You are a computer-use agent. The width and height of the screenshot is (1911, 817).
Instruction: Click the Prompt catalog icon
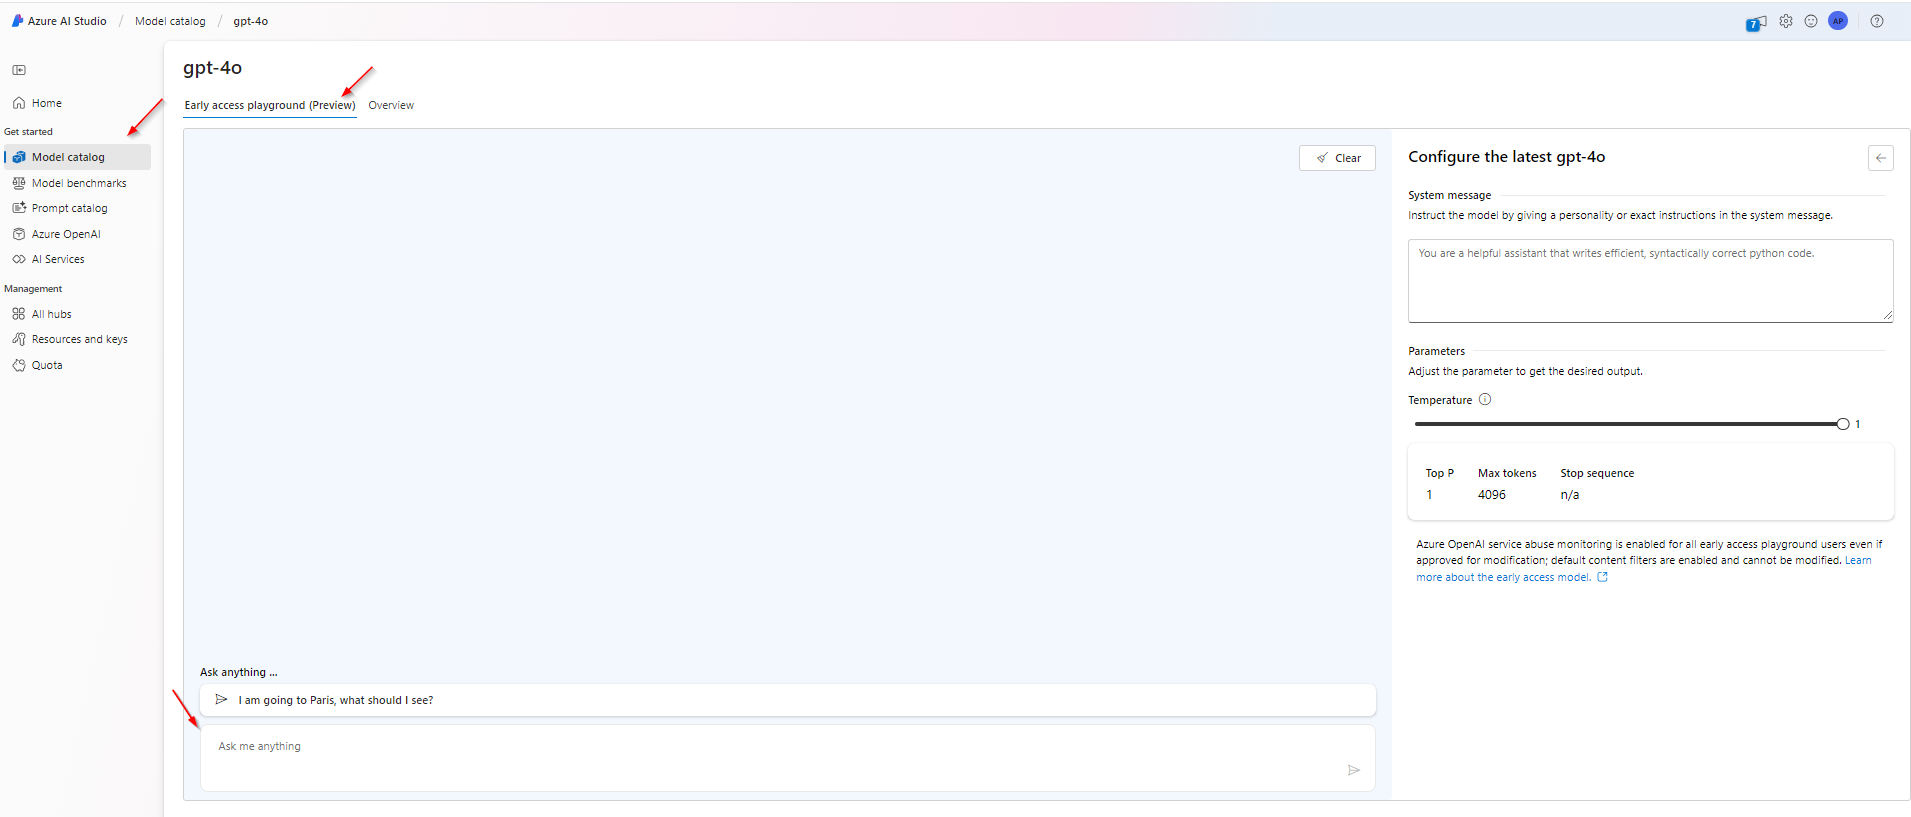pyautogui.click(x=19, y=208)
